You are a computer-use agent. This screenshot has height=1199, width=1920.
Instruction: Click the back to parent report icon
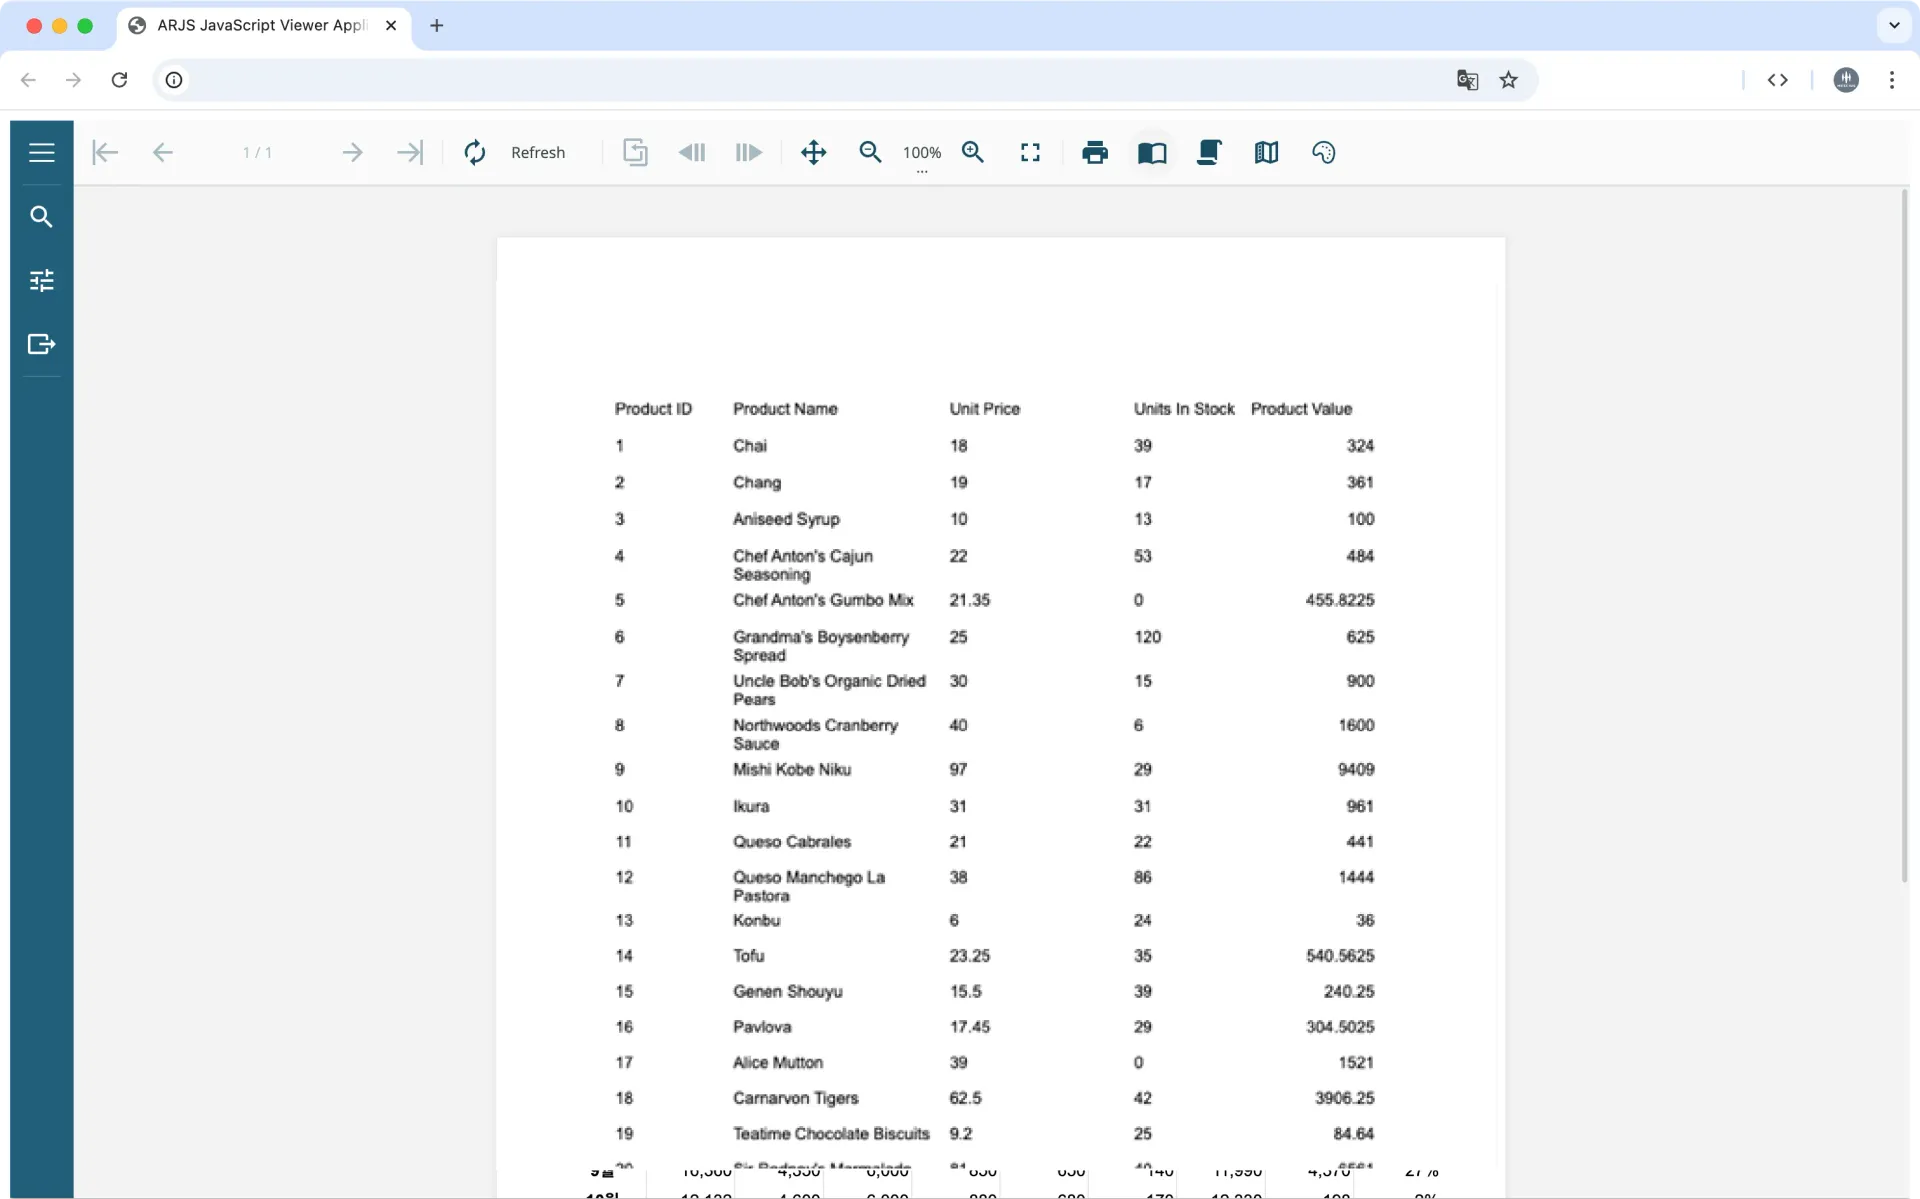[x=635, y=152]
